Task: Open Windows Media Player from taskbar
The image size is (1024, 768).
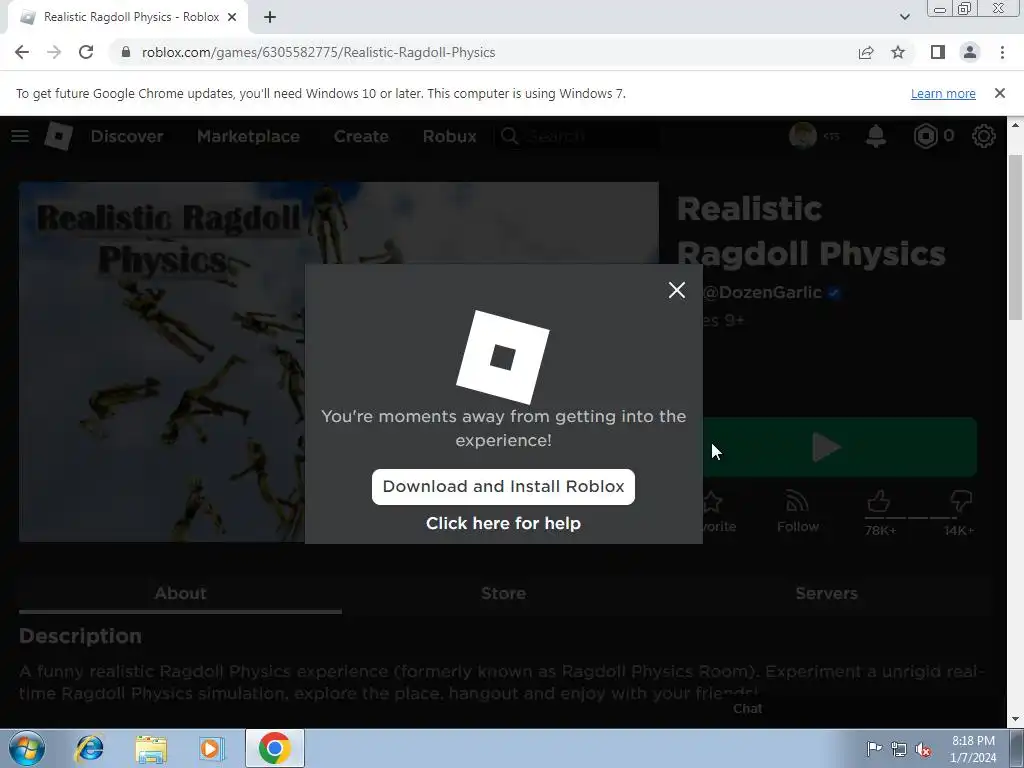Action: click(210, 748)
